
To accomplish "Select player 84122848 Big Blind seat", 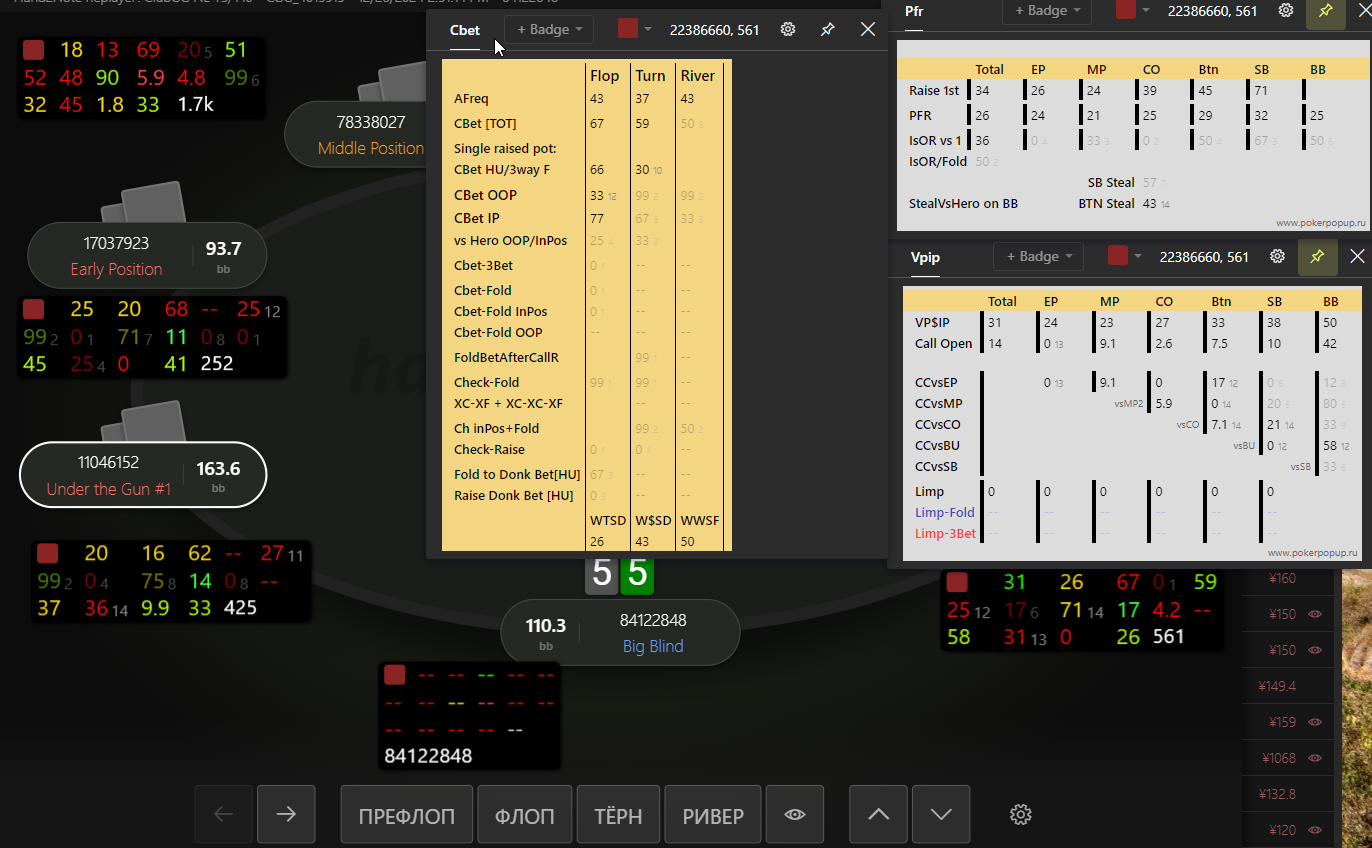I will click(x=620, y=633).
